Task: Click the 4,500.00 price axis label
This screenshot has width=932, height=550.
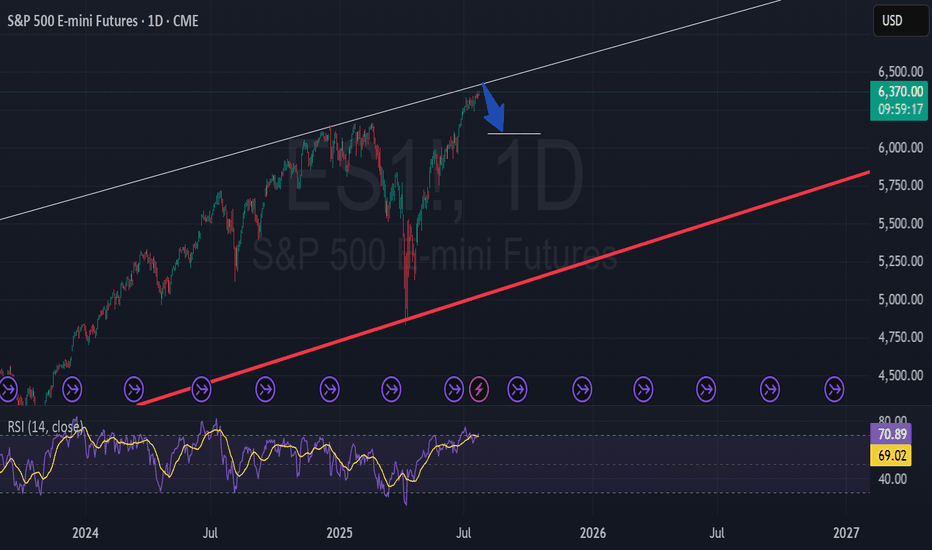Action: pyautogui.click(x=900, y=375)
